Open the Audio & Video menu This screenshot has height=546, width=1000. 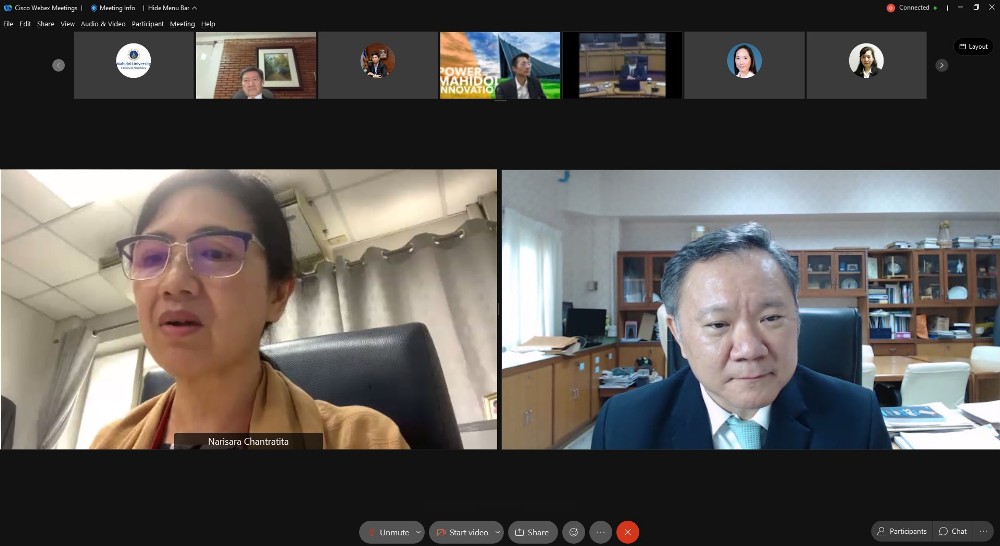103,24
